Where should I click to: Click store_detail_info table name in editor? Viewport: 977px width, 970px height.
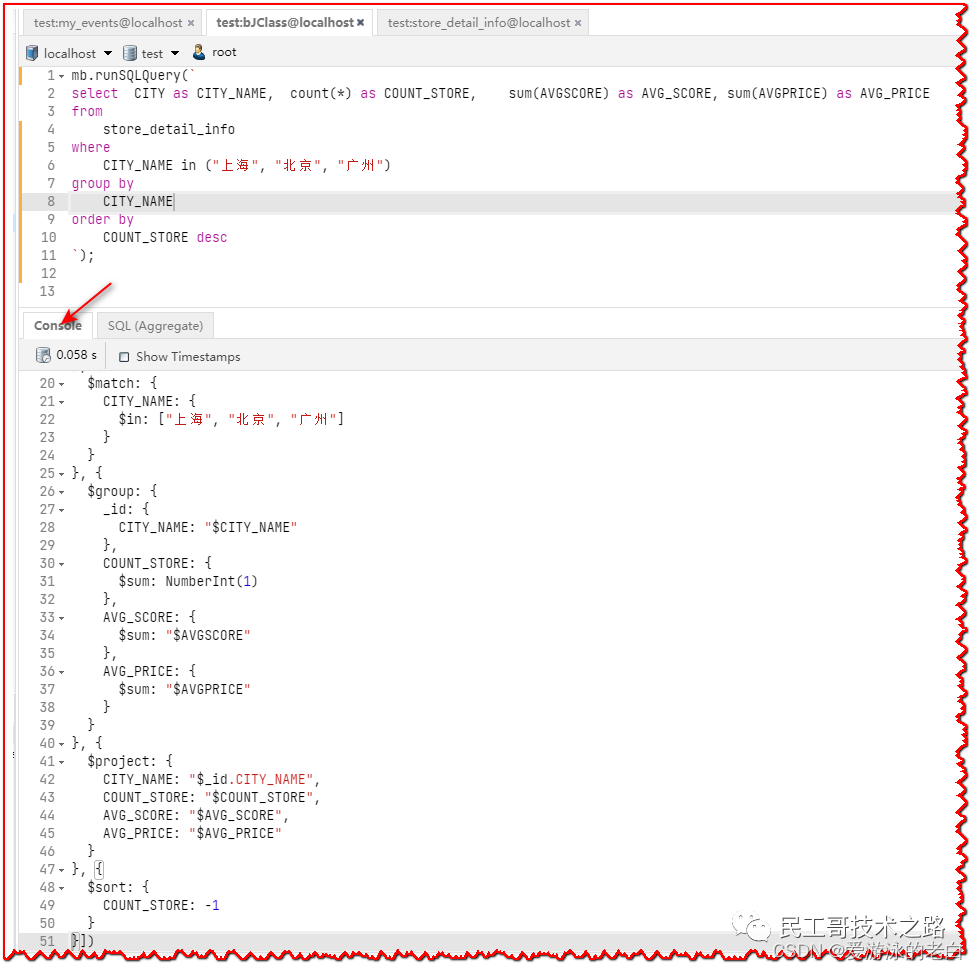(169, 130)
